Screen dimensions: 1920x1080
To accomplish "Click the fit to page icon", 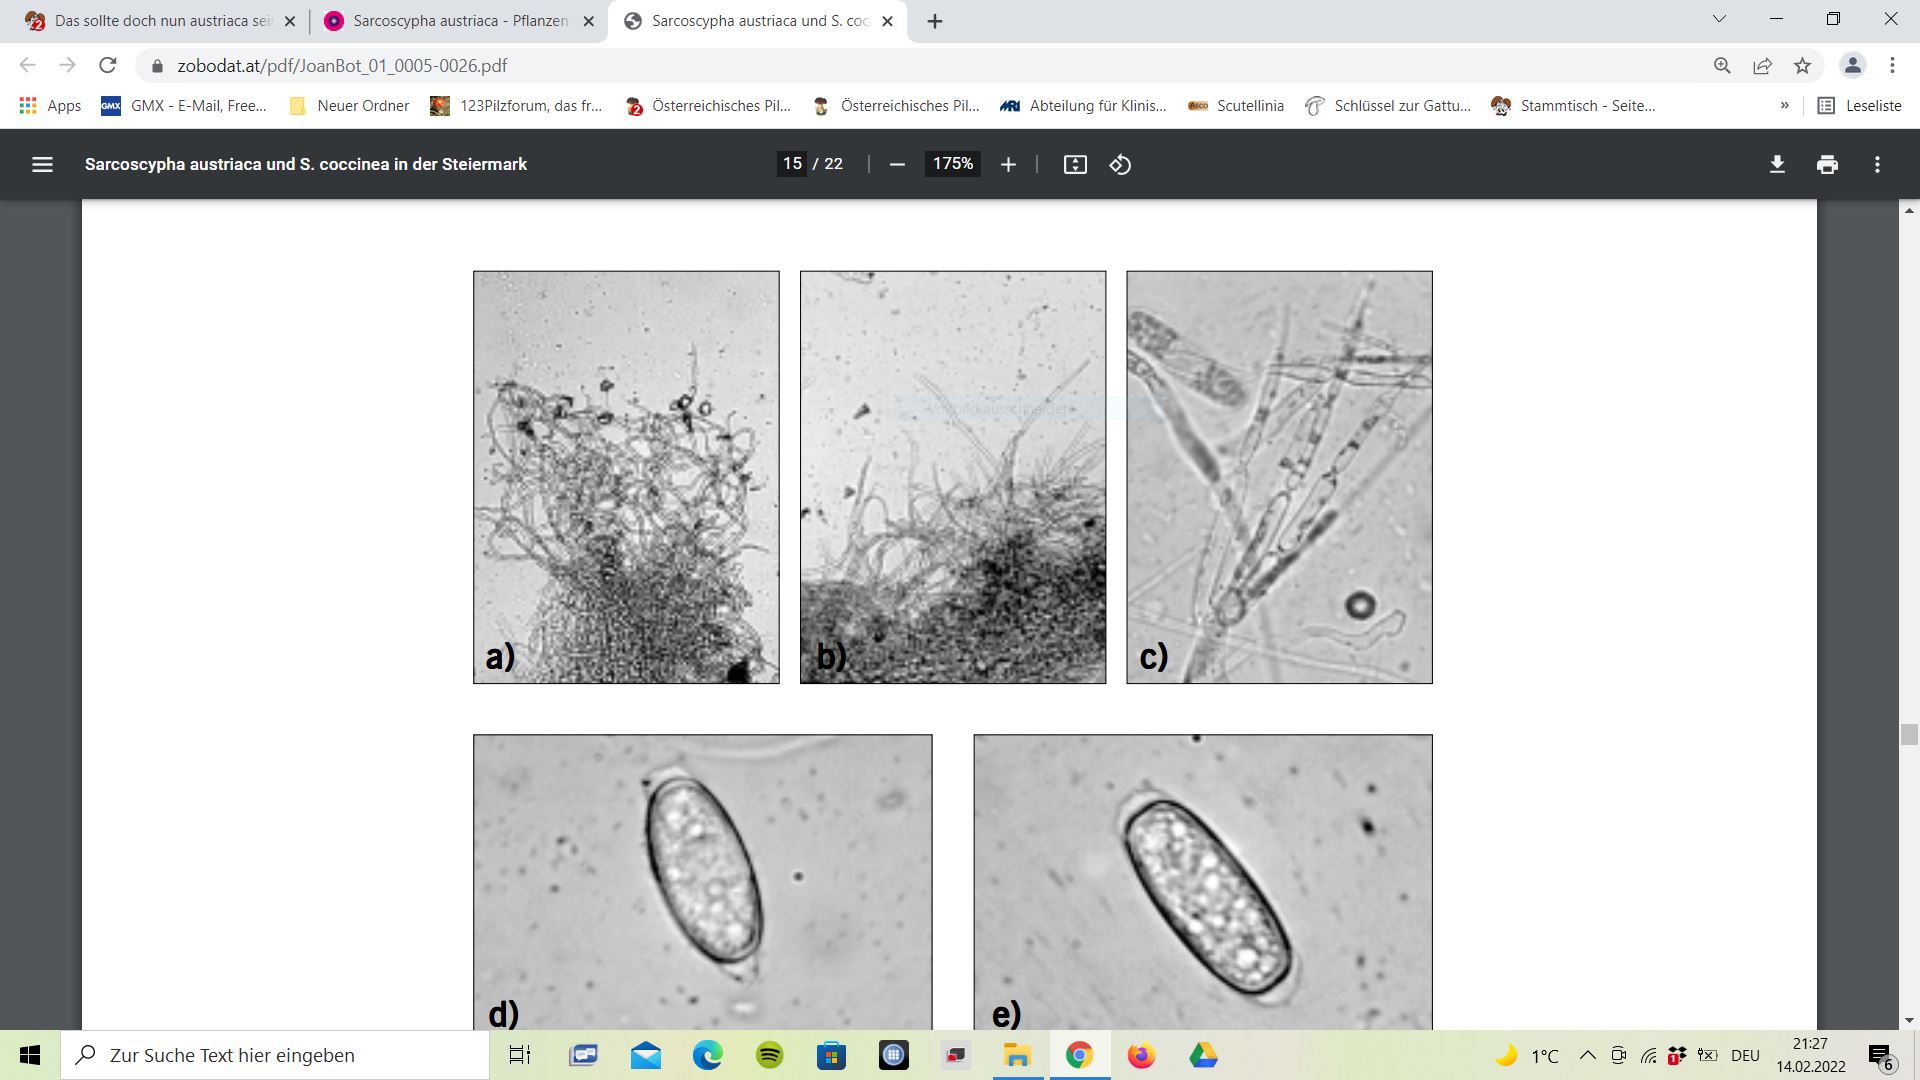I will coord(1075,164).
